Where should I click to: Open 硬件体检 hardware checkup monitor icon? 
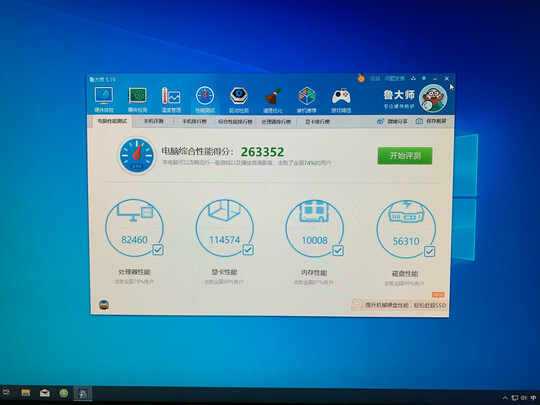tap(104, 100)
